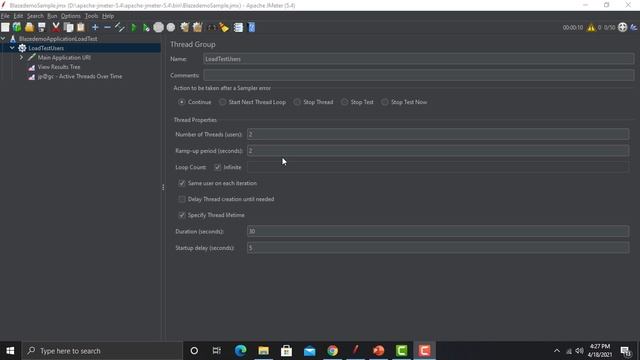
Task: Click the Stop test round icon
Action: [158, 27]
